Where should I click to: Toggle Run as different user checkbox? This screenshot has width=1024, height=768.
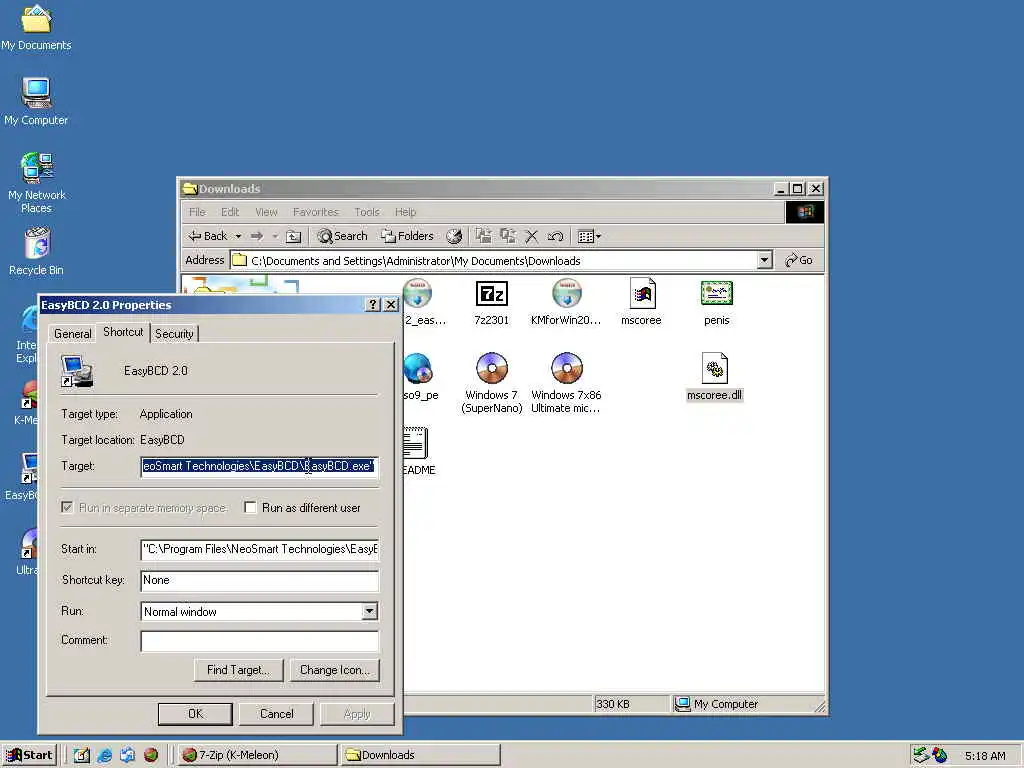pos(250,507)
